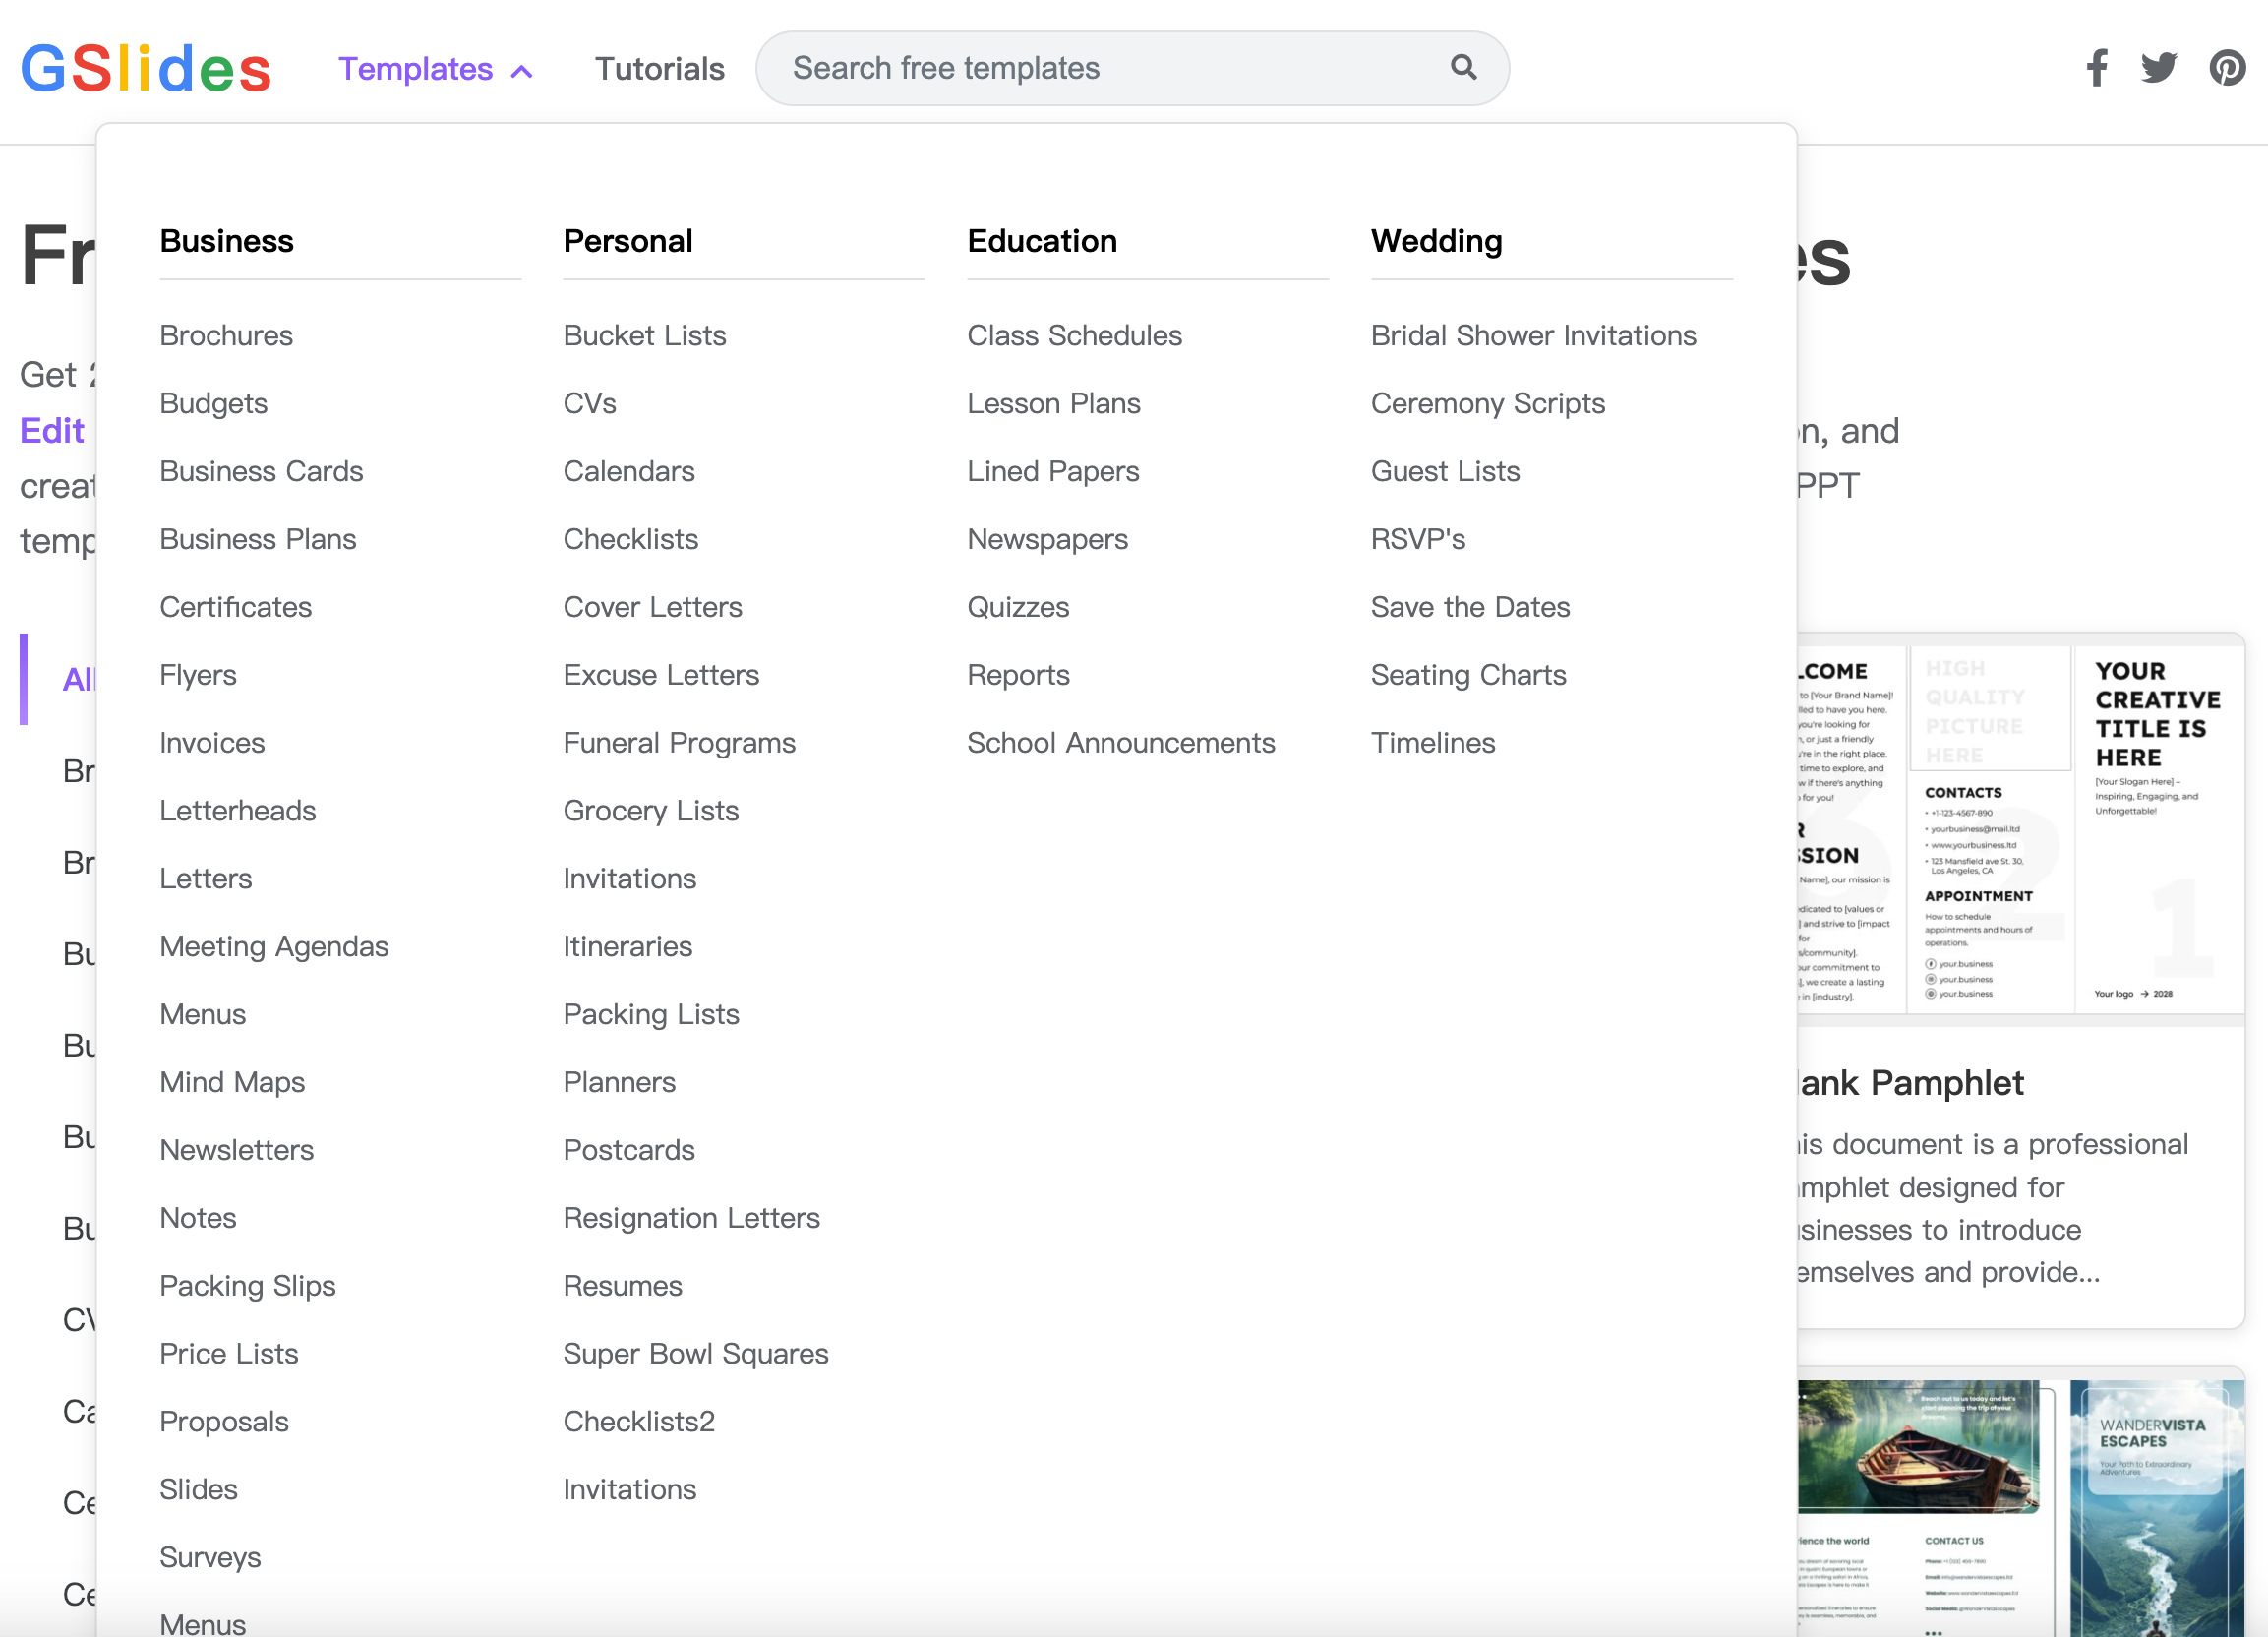Open Packing Lists templates
The width and height of the screenshot is (2268, 1637).
651,1014
